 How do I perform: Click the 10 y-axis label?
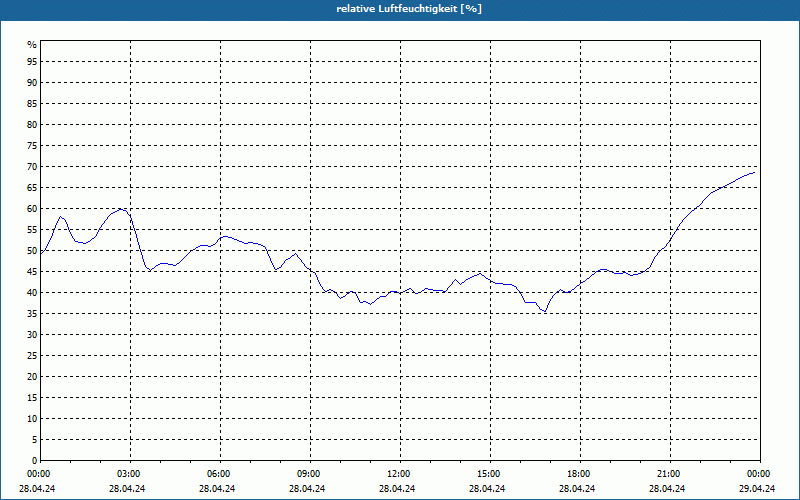(x=32, y=419)
